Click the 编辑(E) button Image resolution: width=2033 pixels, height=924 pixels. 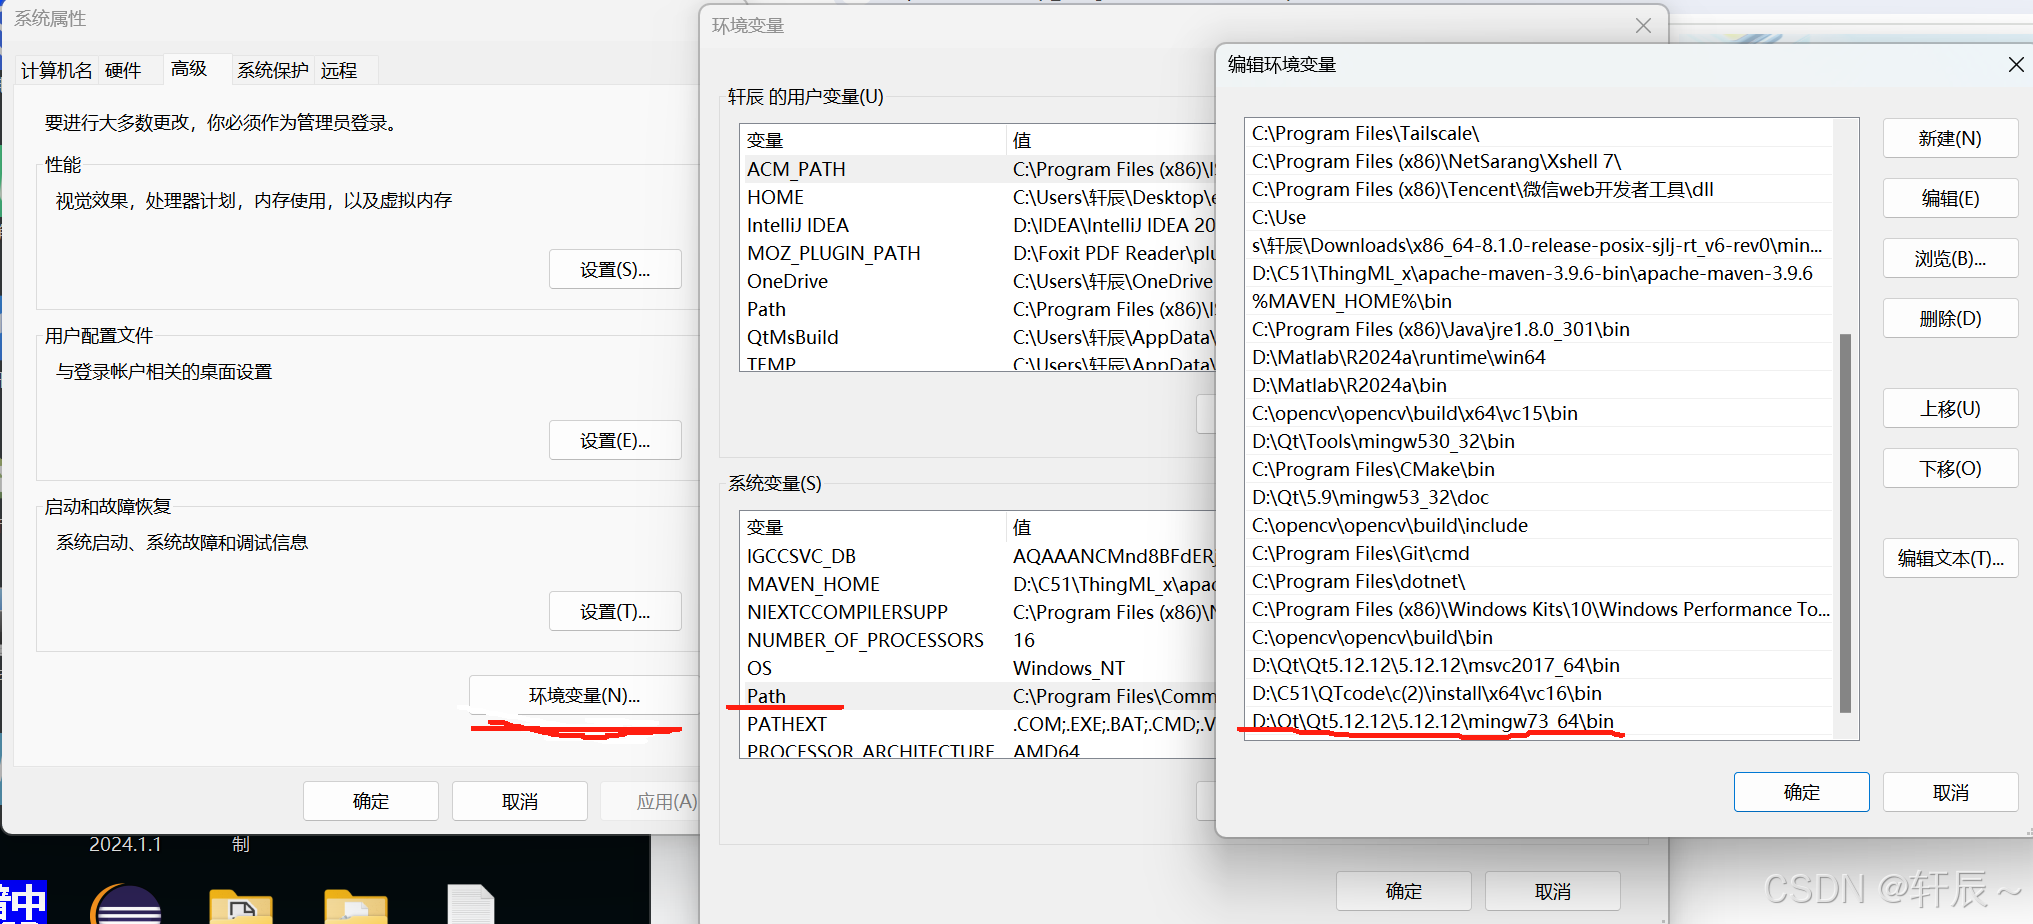(x=1950, y=198)
